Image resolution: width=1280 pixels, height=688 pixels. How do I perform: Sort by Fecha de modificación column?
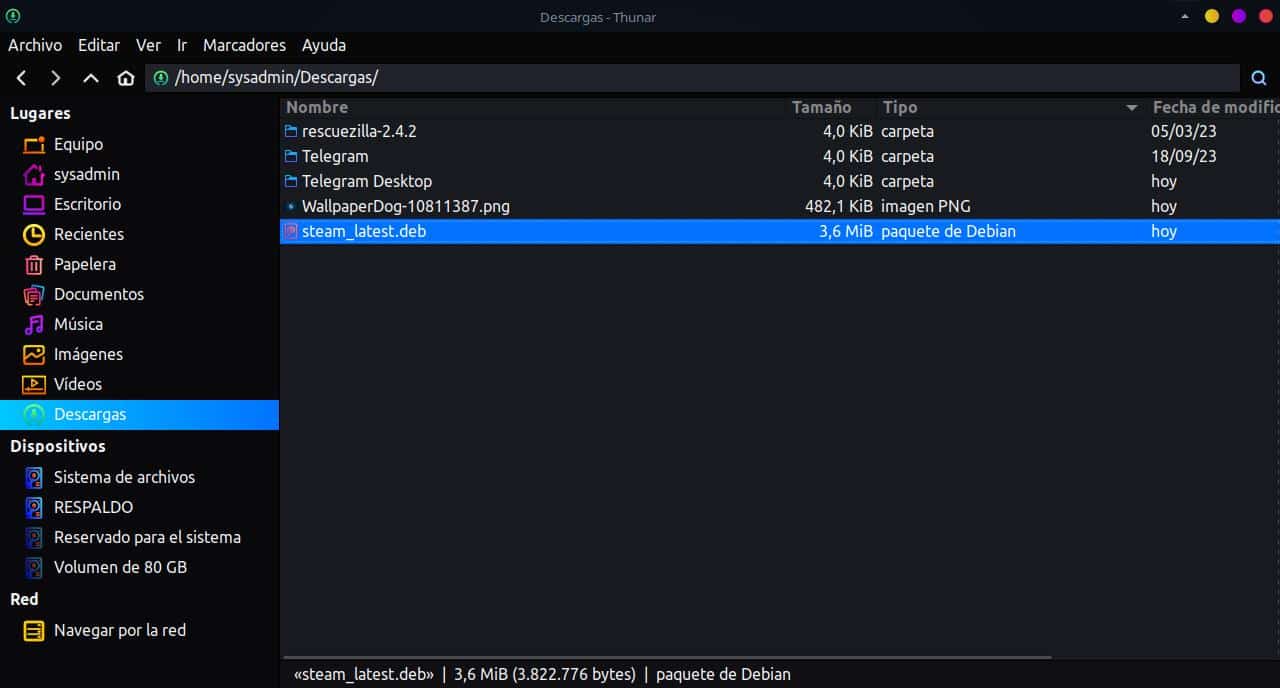(x=1213, y=107)
